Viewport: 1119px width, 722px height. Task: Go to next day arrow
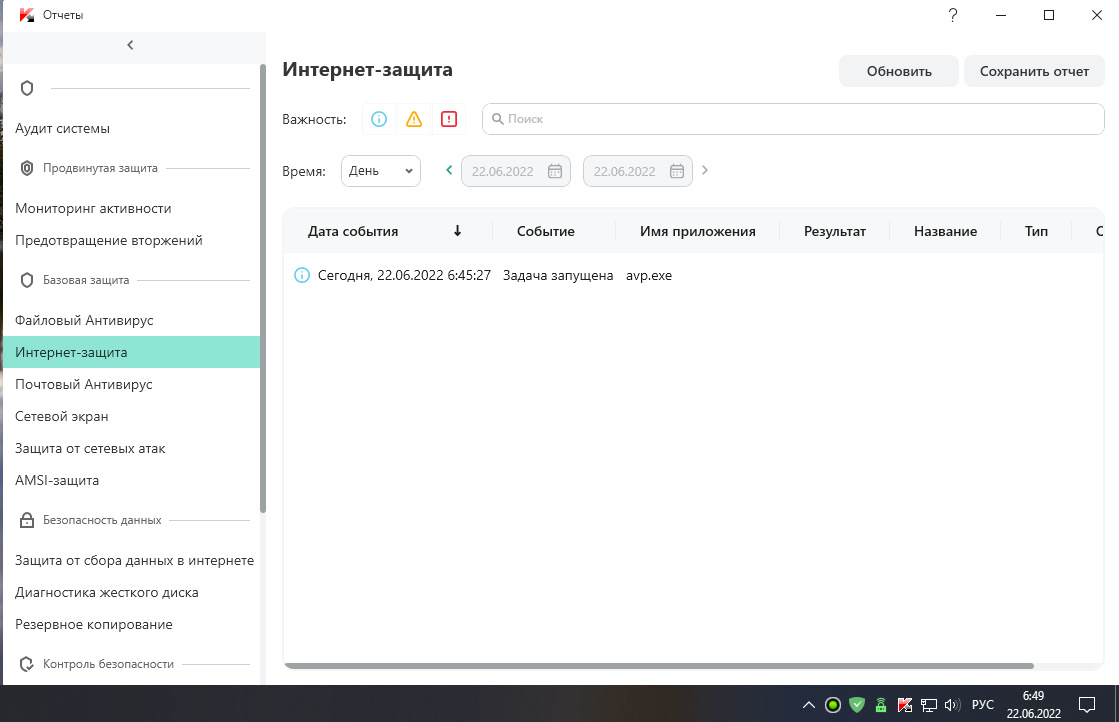click(x=704, y=170)
